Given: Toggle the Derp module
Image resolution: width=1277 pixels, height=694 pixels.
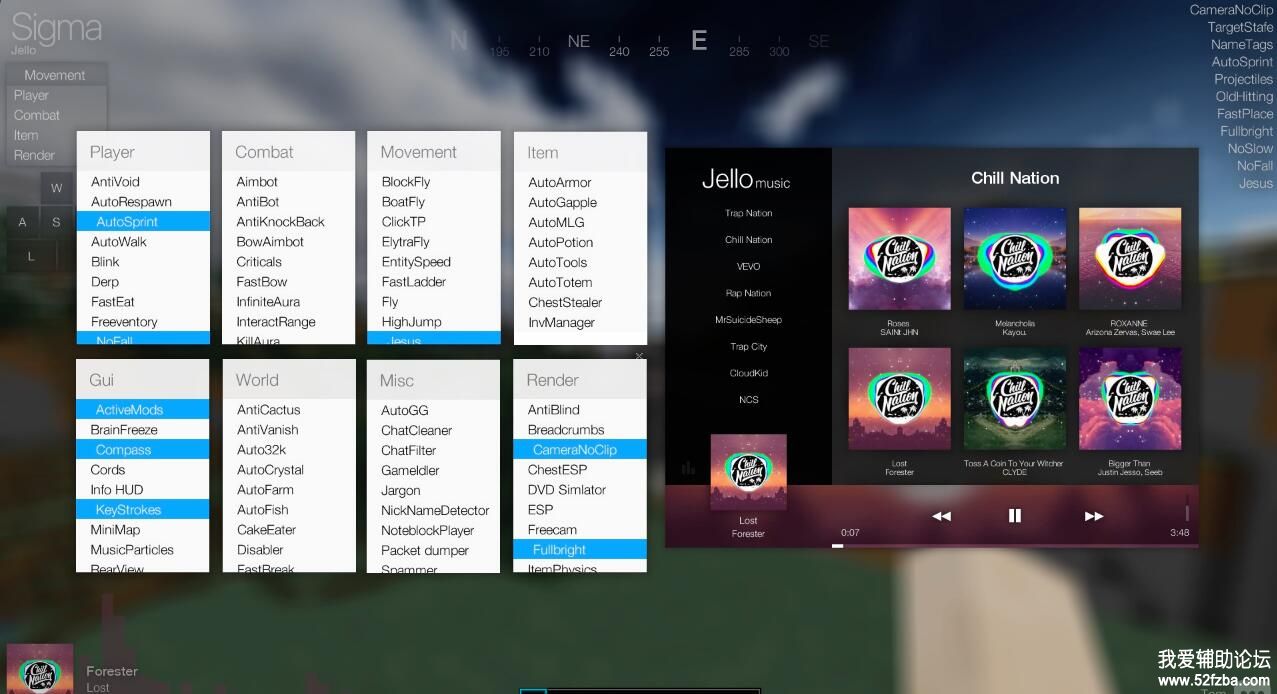Looking at the screenshot, I should click(143, 282).
